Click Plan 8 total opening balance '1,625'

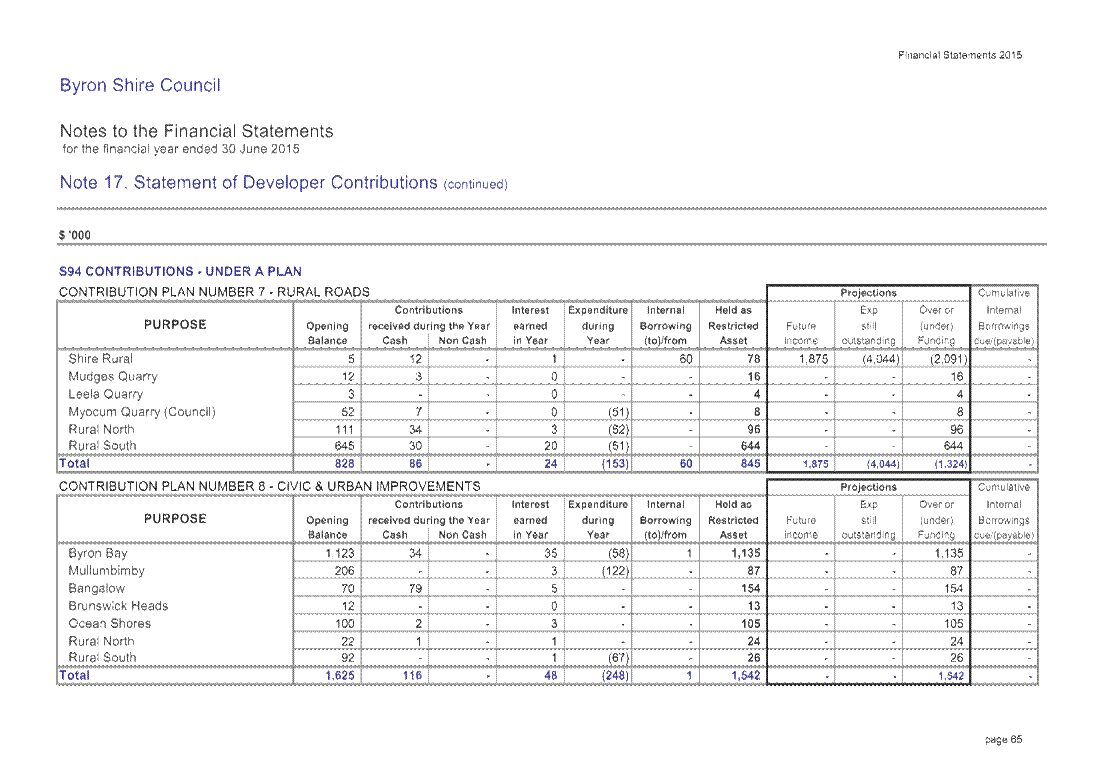pyautogui.click(x=340, y=676)
